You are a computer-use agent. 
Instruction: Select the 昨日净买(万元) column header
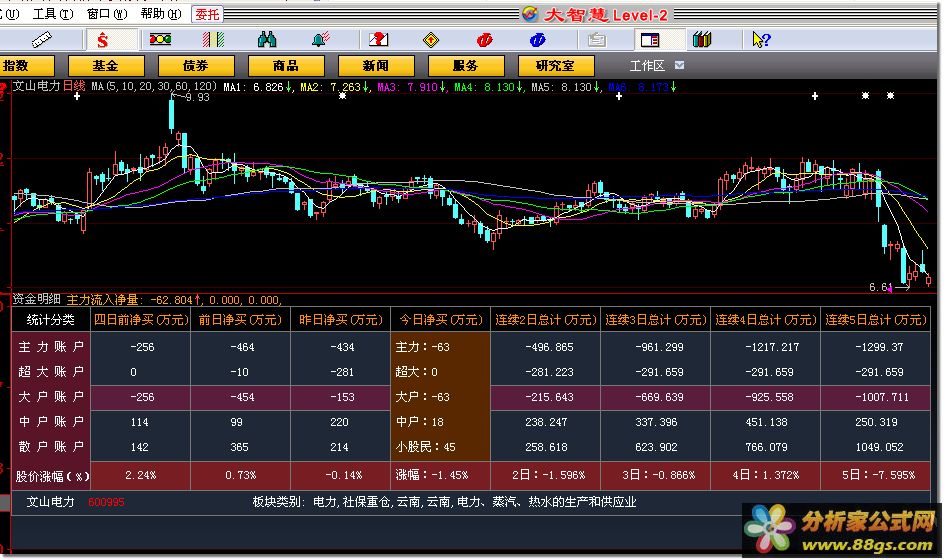pos(340,320)
